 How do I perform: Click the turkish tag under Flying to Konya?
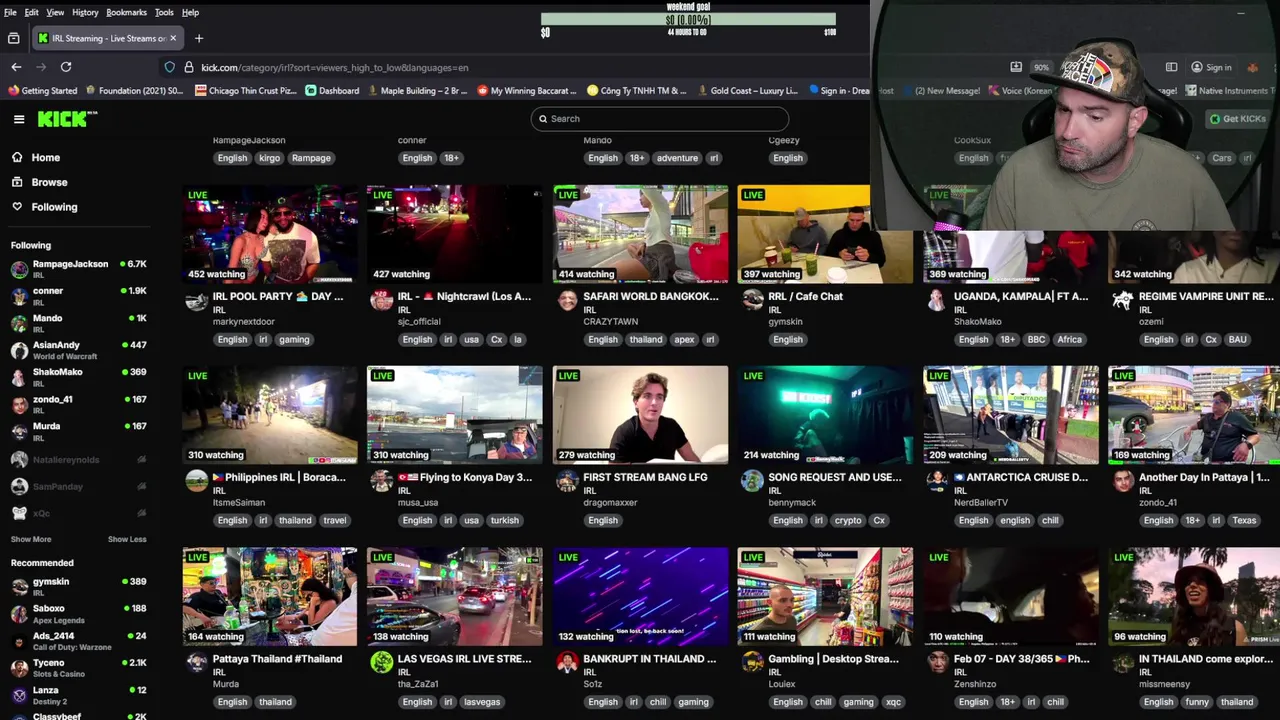pyautogui.click(x=504, y=520)
